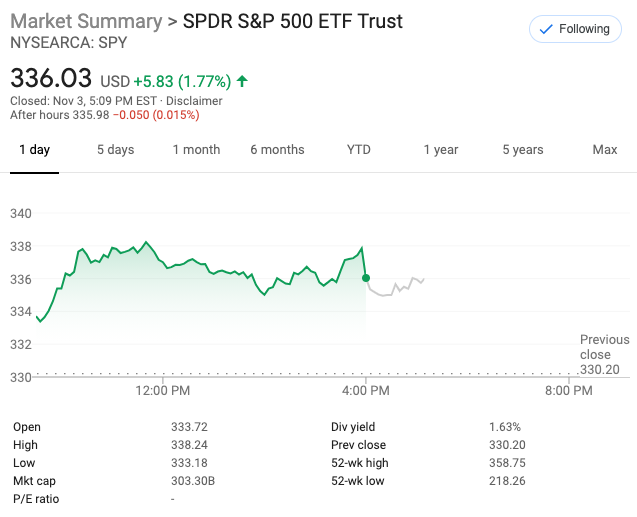Image resolution: width=637 pixels, height=517 pixels.
Task: Switch to the 5 days tab
Action: click(x=115, y=150)
